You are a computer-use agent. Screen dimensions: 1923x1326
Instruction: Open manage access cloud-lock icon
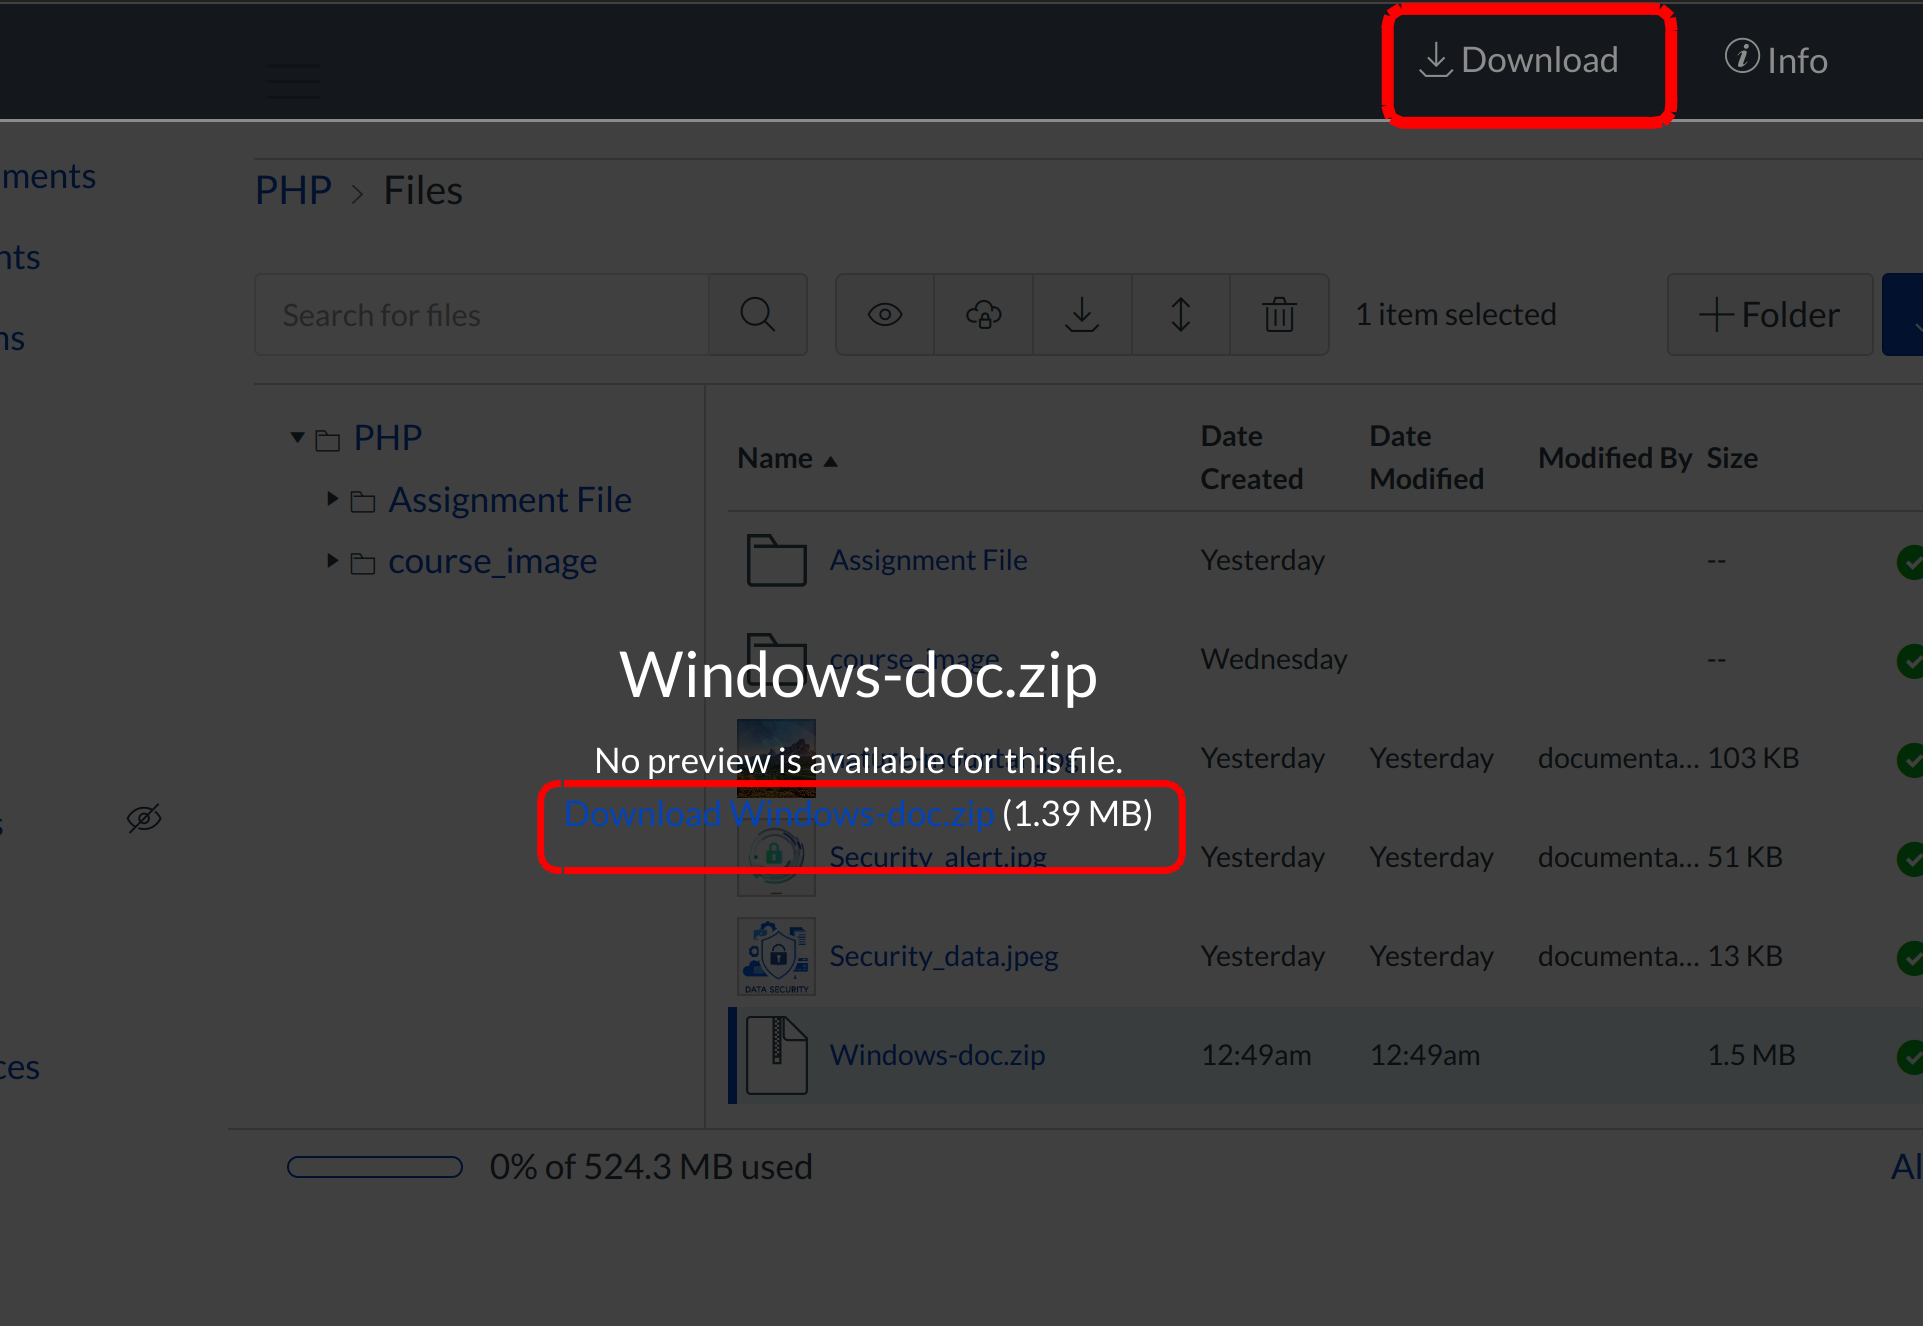coord(983,315)
